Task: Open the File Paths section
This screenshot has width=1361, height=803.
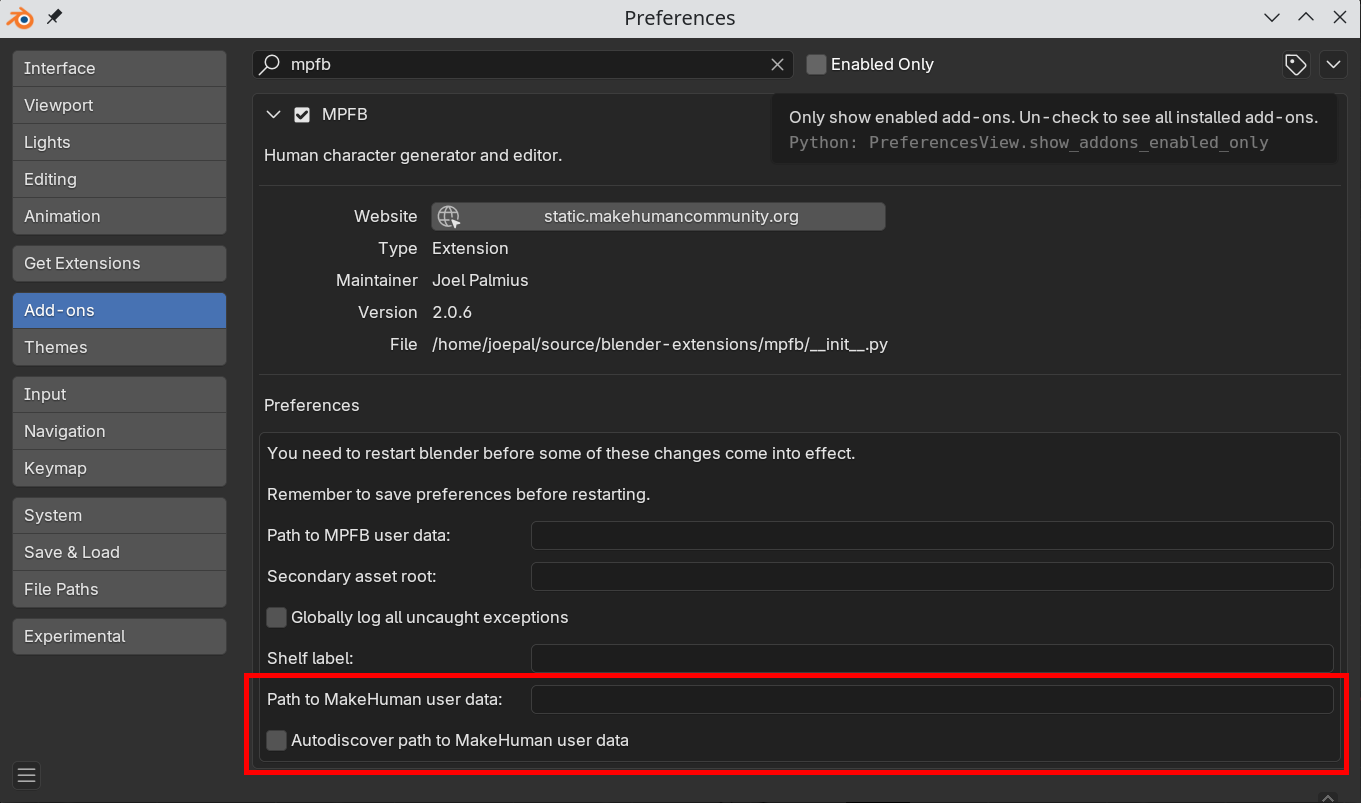Action: (119, 589)
